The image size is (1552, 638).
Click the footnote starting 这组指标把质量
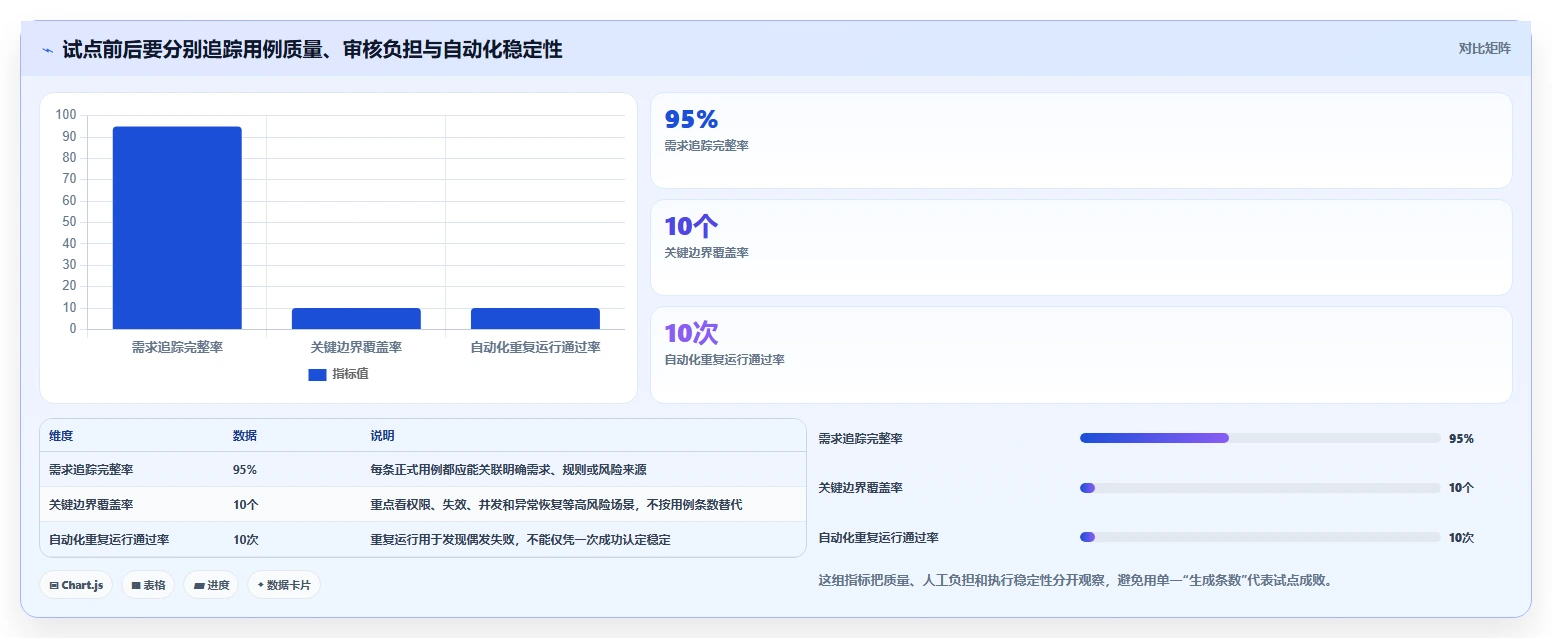[x=1075, y=580]
